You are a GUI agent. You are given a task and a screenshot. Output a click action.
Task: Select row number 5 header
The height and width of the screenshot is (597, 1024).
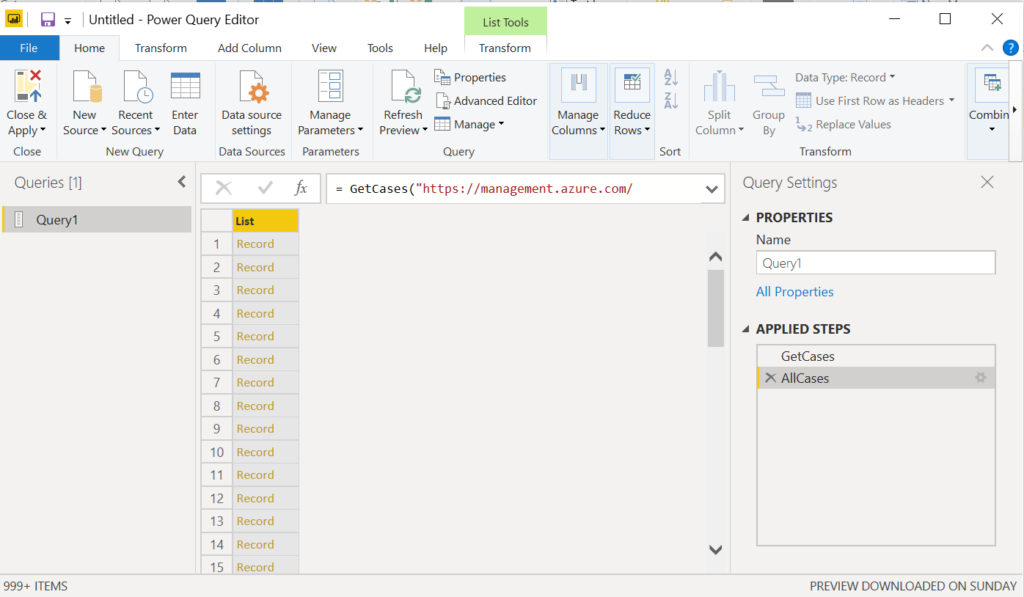pos(217,336)
